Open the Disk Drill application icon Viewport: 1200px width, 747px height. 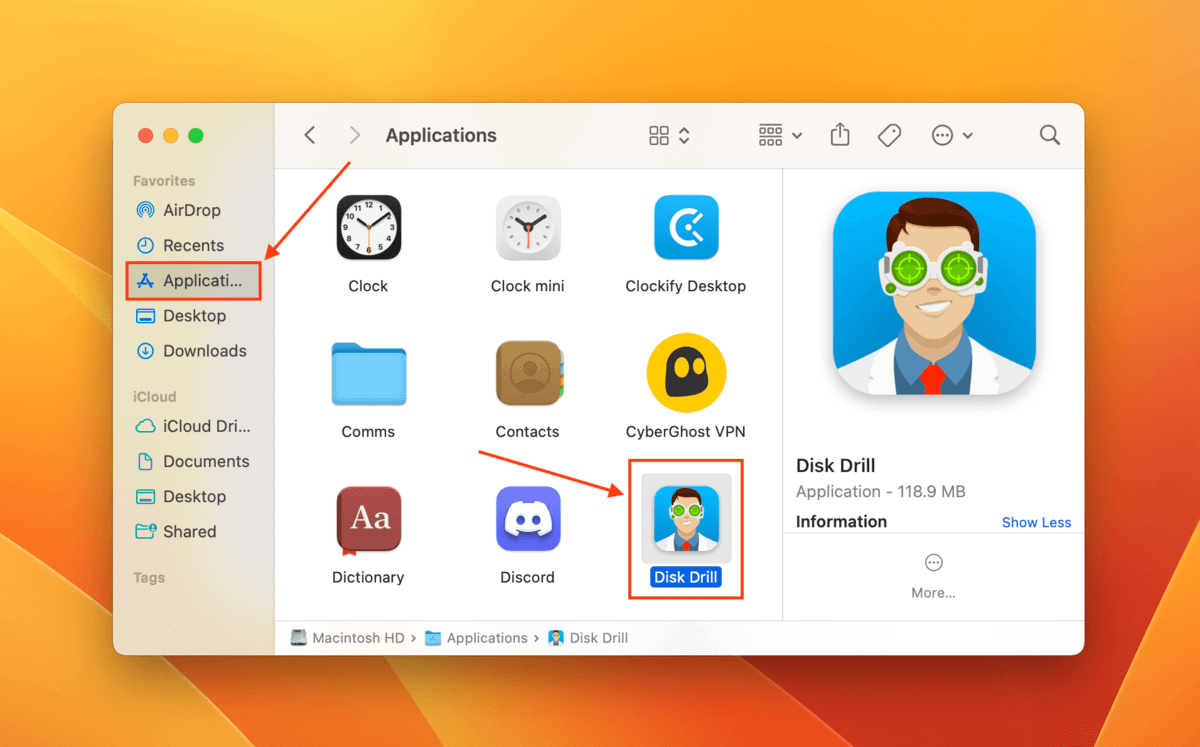pos(686,518)
